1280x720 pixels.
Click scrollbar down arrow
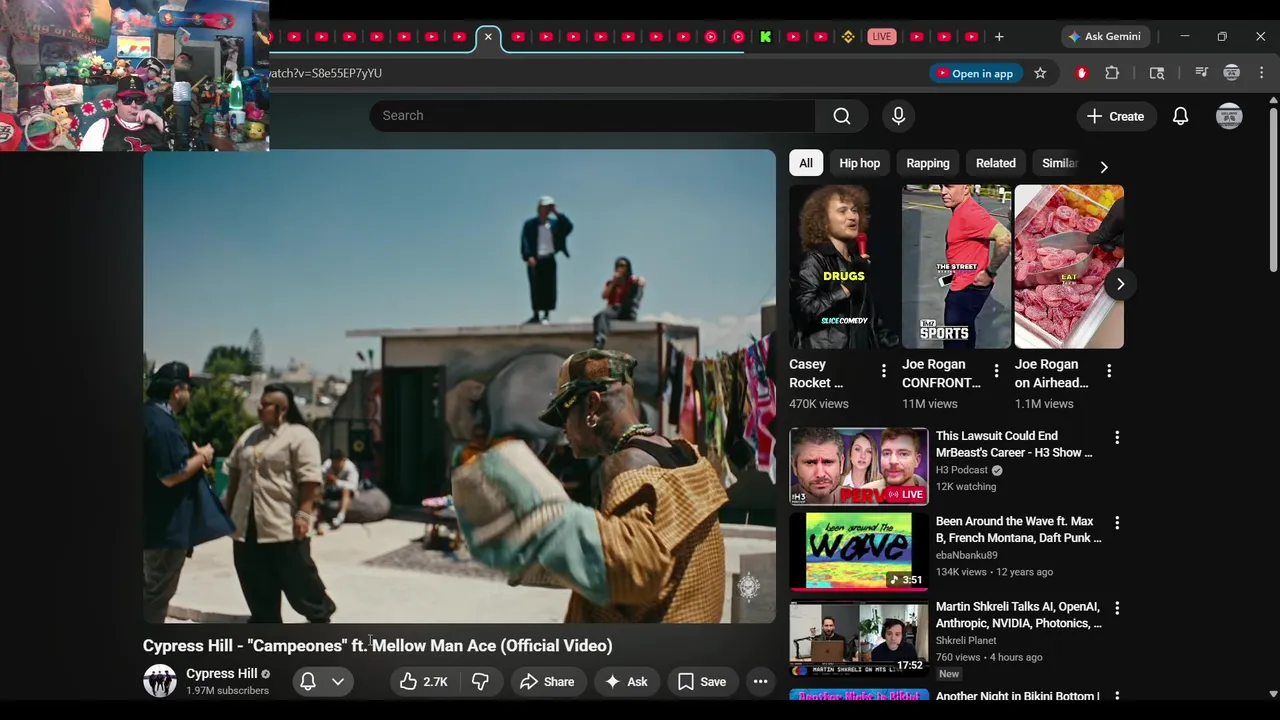(x=1273, y=693)
